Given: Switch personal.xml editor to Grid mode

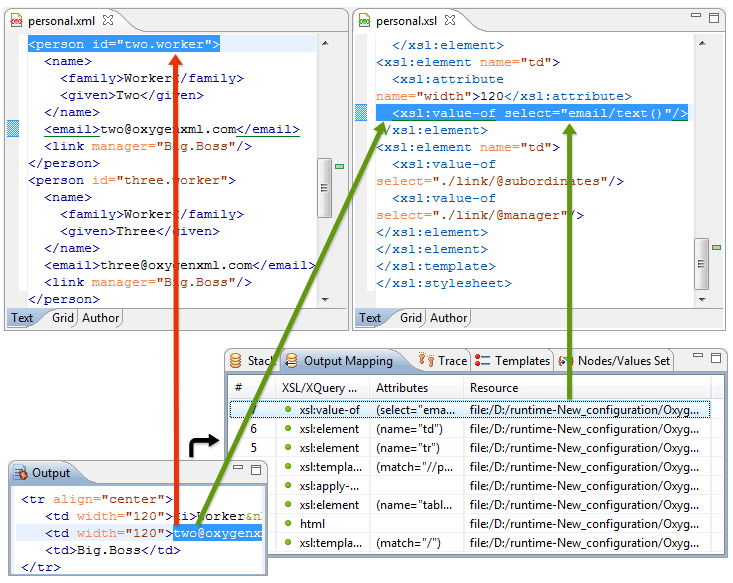Looking at the screenshot, I should point(63,318).
